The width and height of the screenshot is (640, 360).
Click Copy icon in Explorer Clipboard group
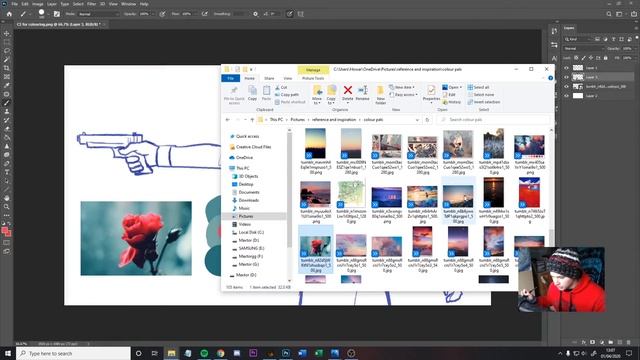coord(252,90)
